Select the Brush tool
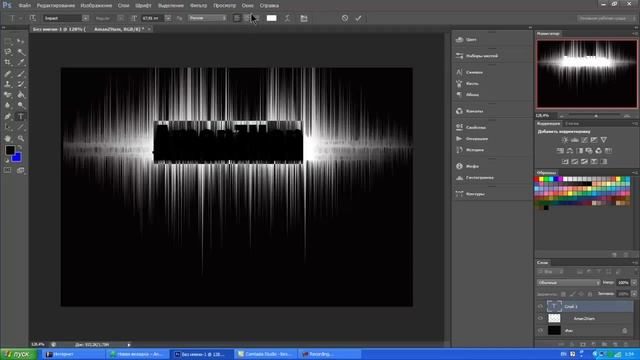Screen dimensions: 640x360 (20, 73)
